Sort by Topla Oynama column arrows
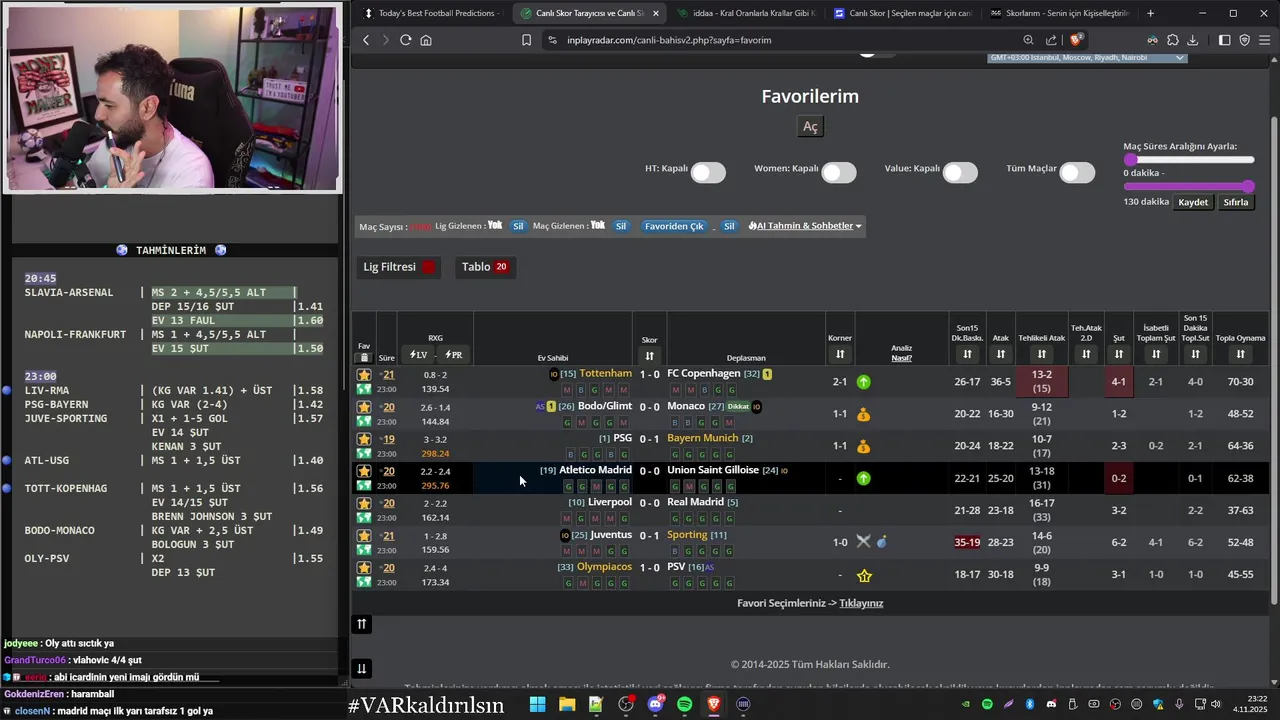1280x720 pixels. click(x=1240, y=354)
